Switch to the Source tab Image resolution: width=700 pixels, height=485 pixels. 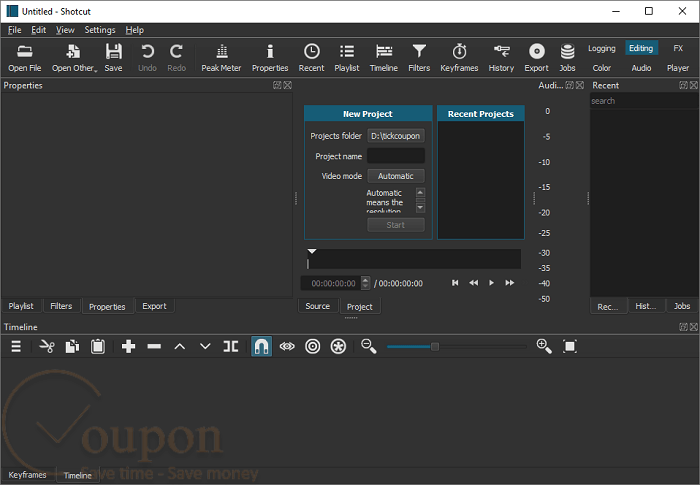(x=317, y=306)
